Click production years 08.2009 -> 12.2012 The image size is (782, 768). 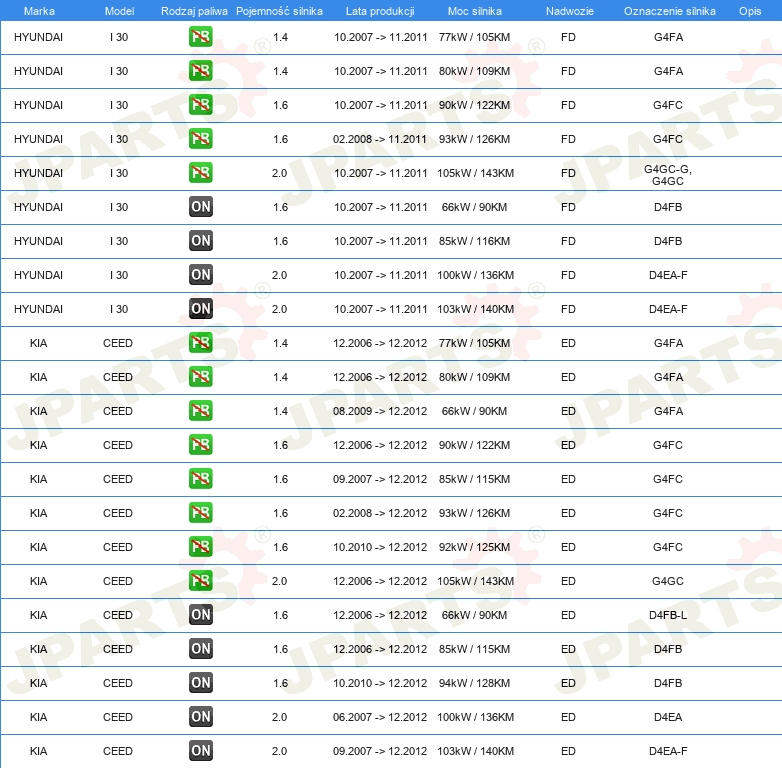pyautogui.click(x=380, y=411)
